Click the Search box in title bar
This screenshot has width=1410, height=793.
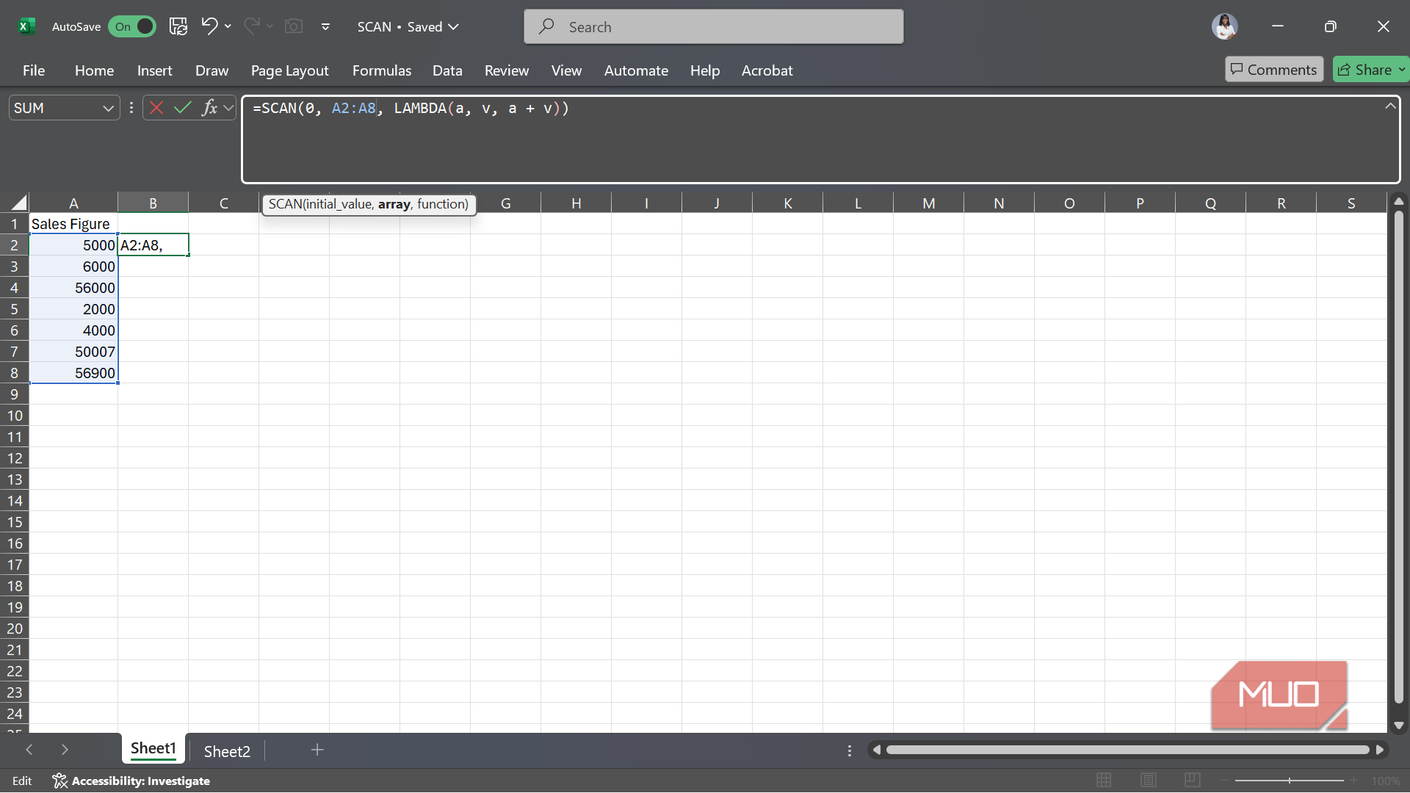(714, 27)
